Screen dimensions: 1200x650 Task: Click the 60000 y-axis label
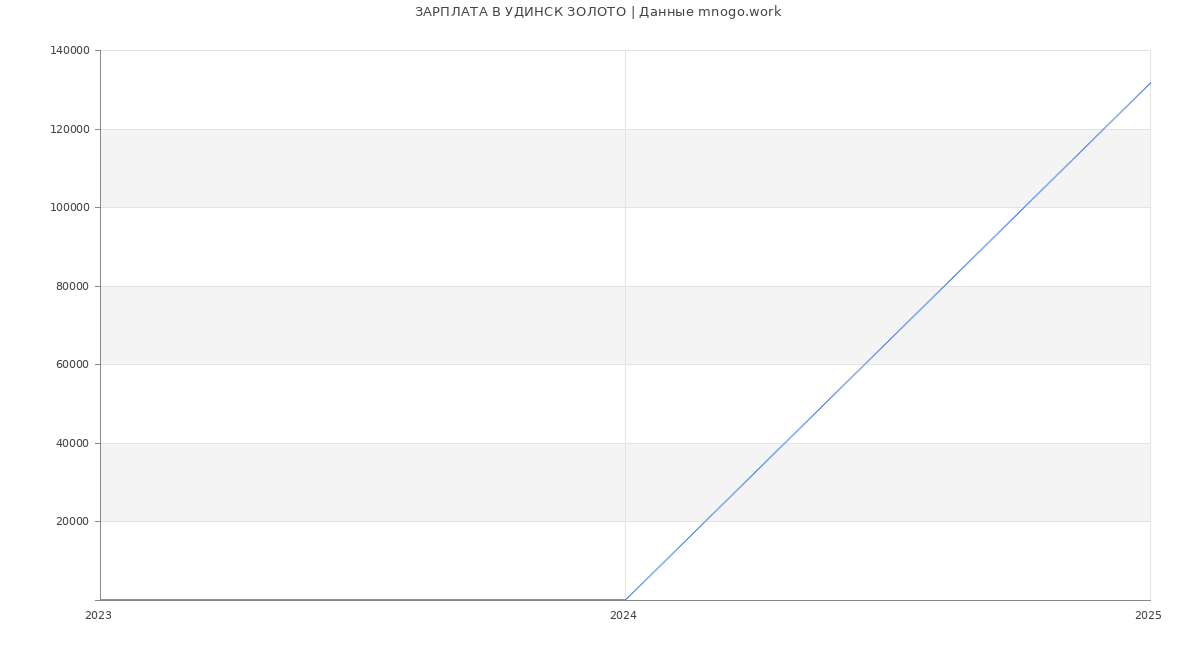72,365
